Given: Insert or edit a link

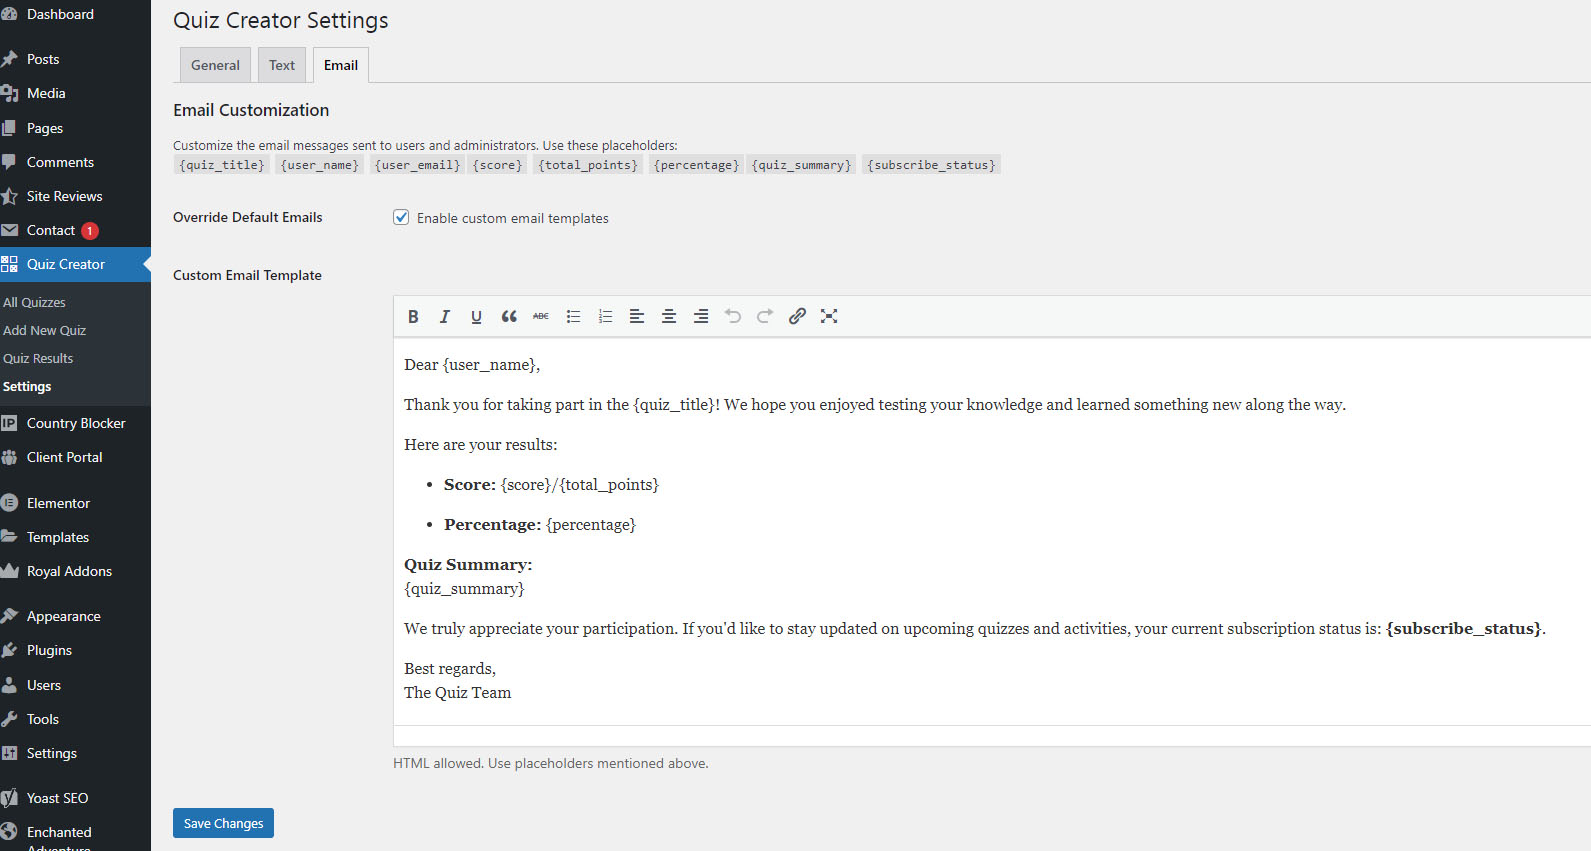Looking at the screenshot, I should pyautogui.click(x=797, y=316).
